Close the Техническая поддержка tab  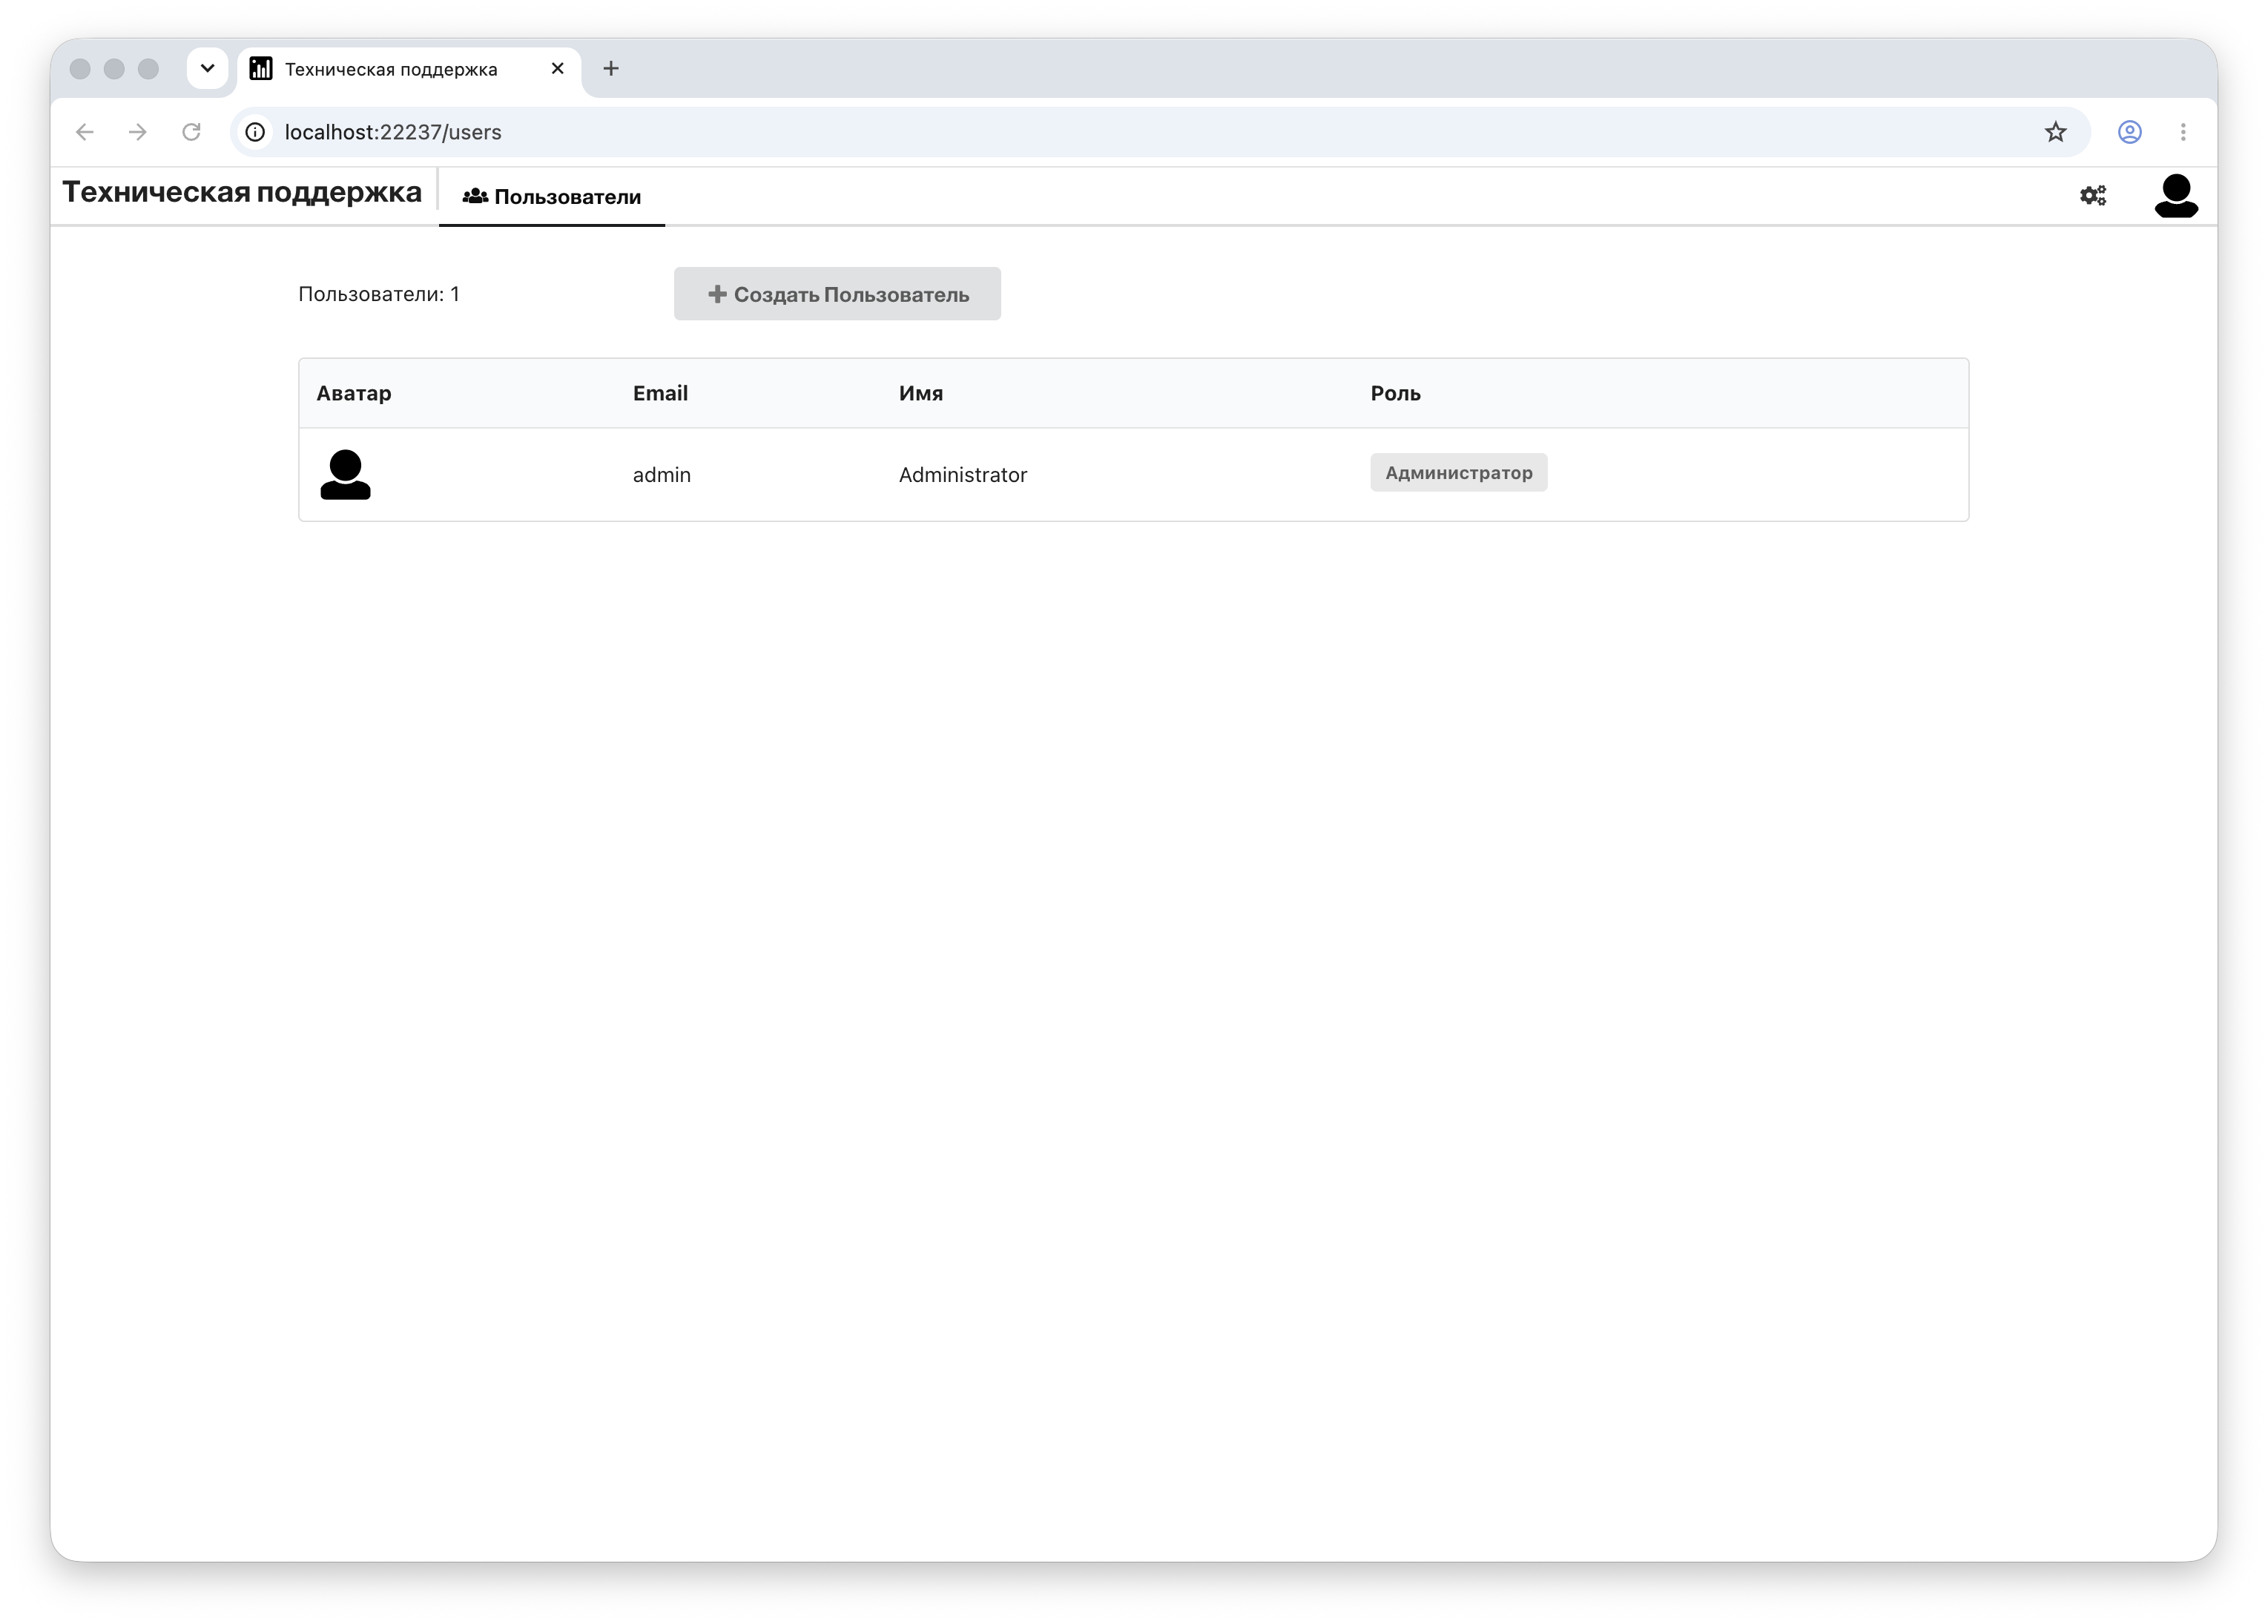[558, 68]
